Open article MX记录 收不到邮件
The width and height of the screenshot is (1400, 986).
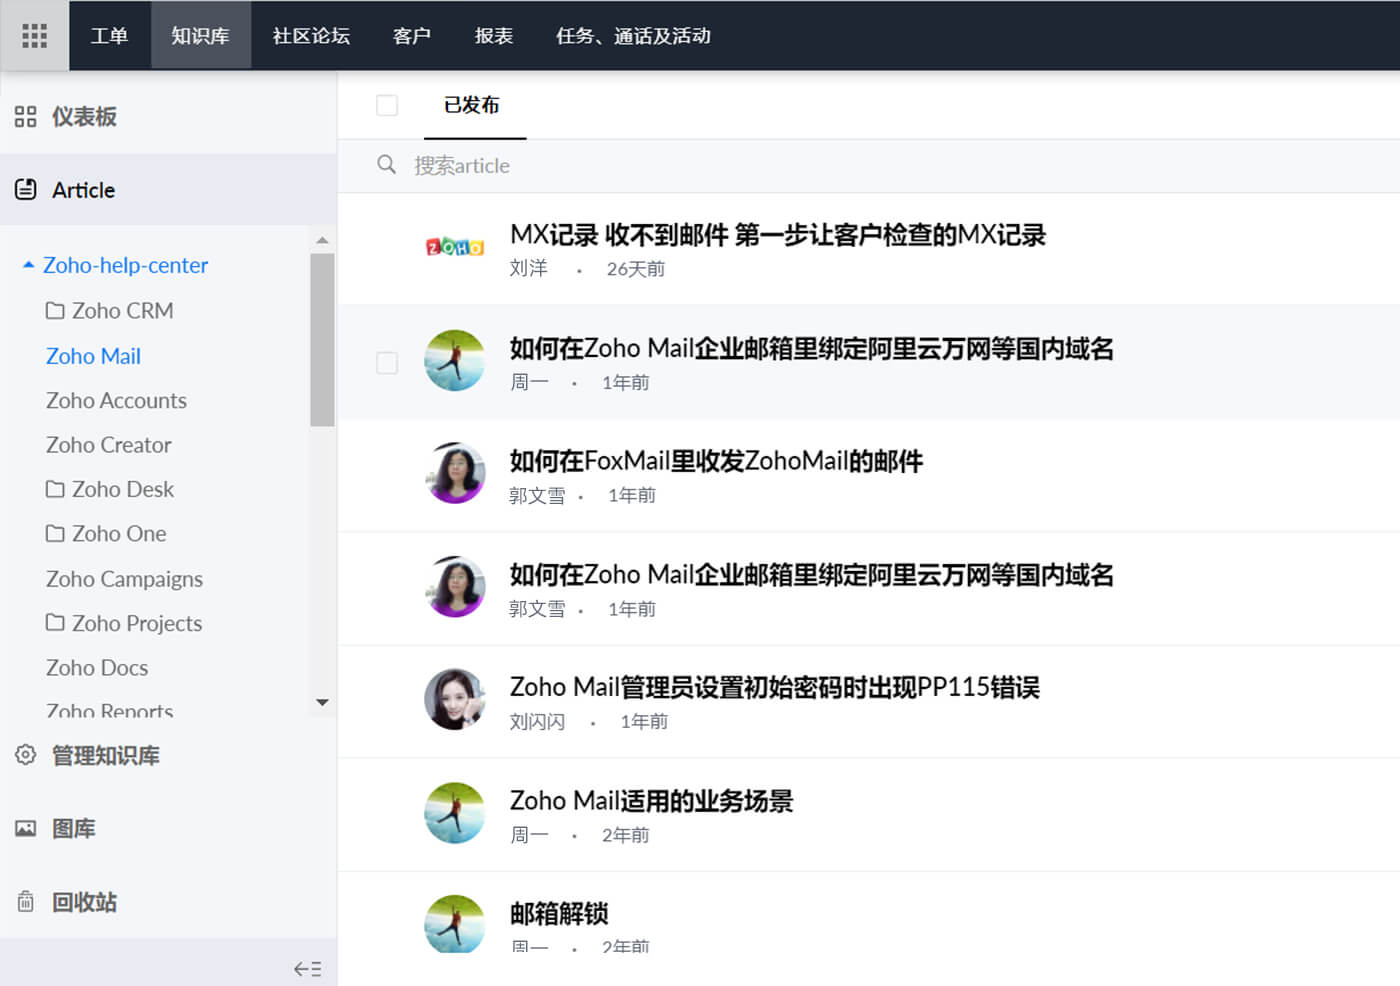click(777, 235)
